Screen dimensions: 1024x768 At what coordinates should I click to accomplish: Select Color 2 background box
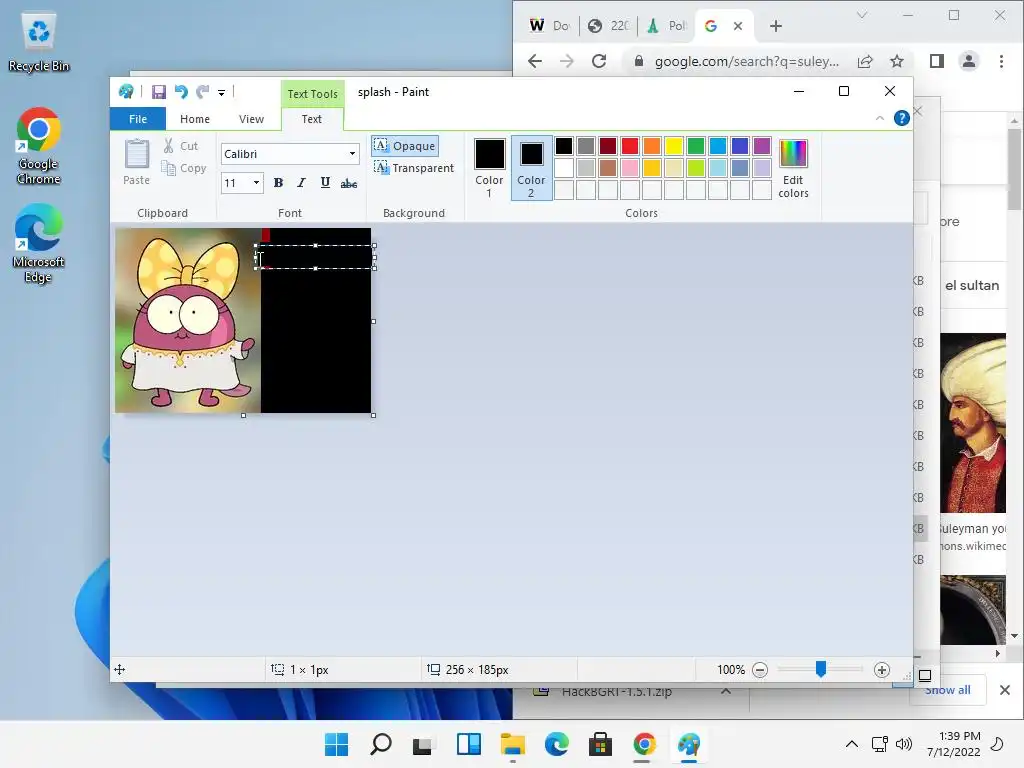[x=531, y=168]
